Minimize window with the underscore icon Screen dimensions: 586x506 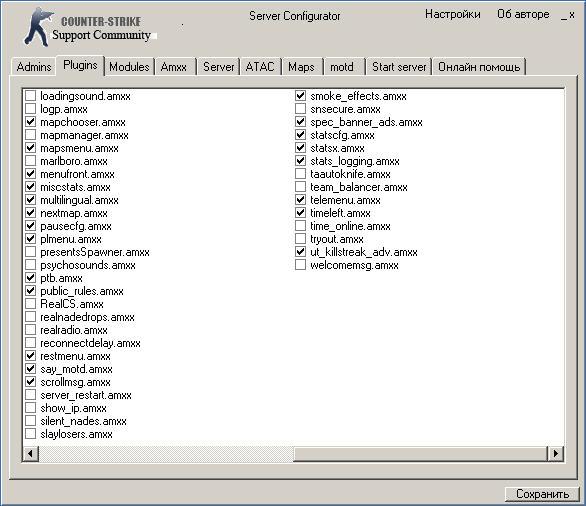564,16
